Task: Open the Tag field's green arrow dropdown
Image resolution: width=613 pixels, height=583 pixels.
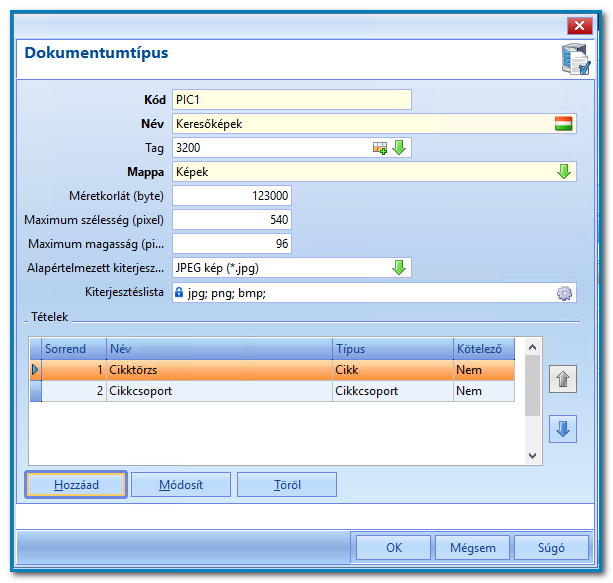Action: tap(399, 148)
